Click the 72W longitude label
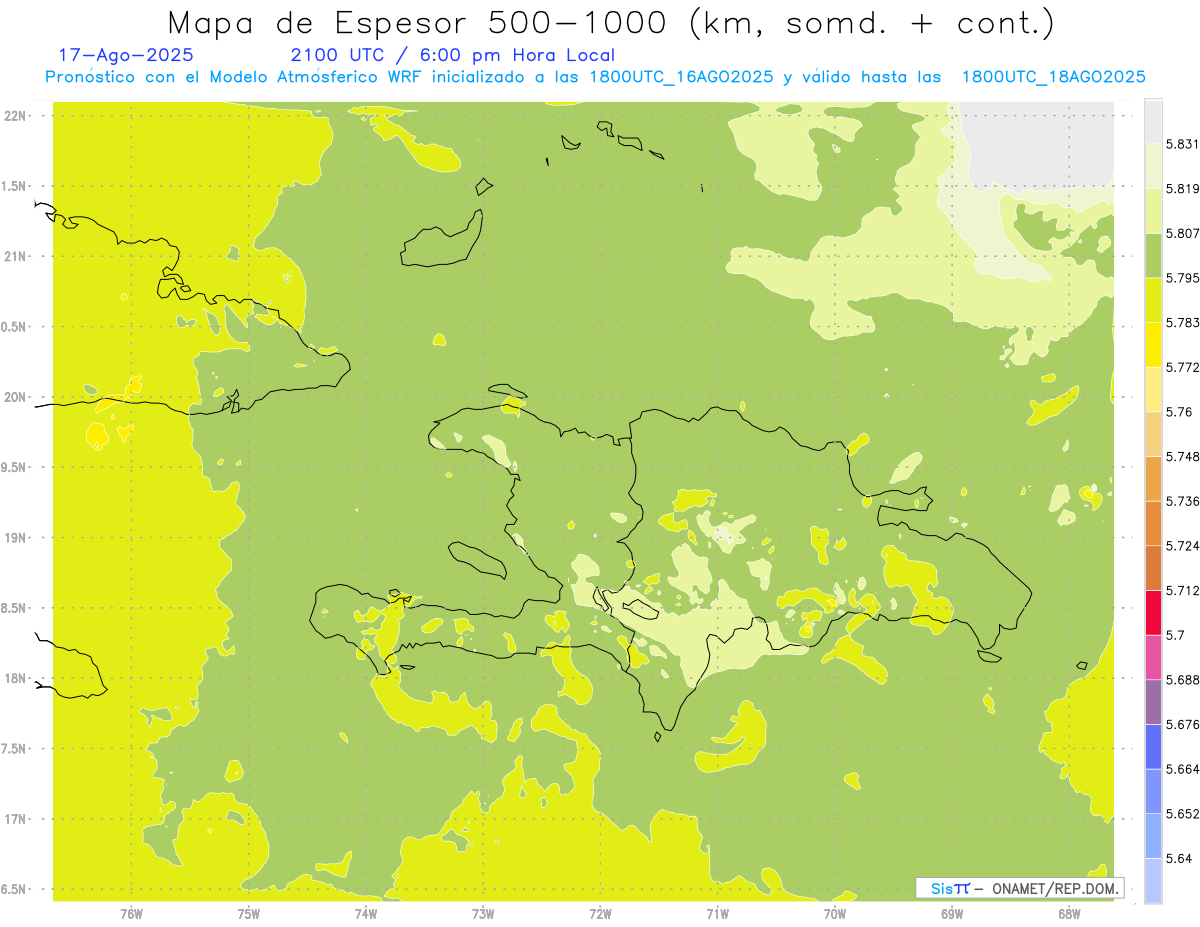 point(600,914)
